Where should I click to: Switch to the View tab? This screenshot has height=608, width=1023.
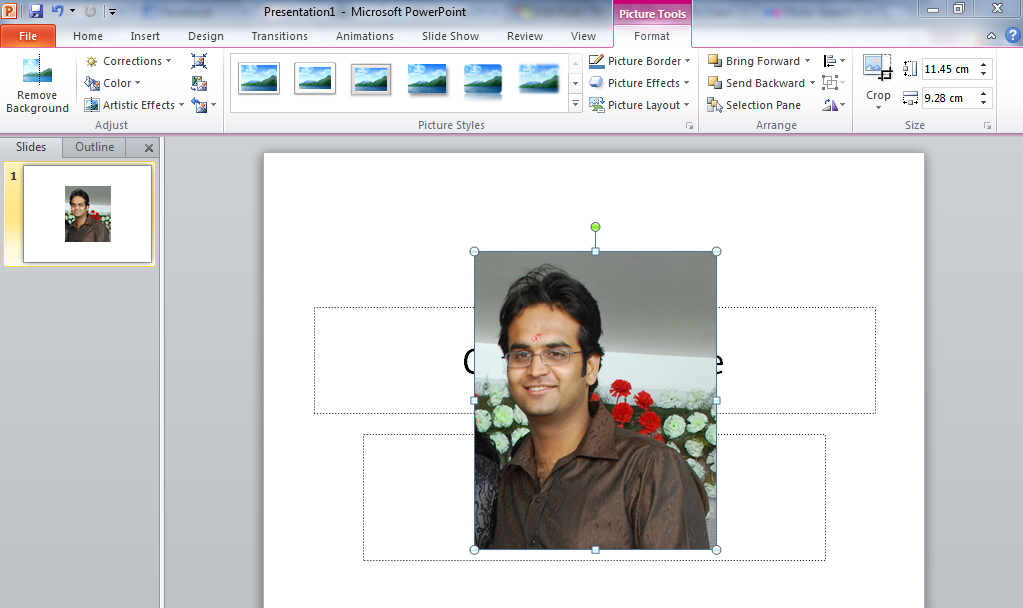pyautogui.click(x=583, y=36)
